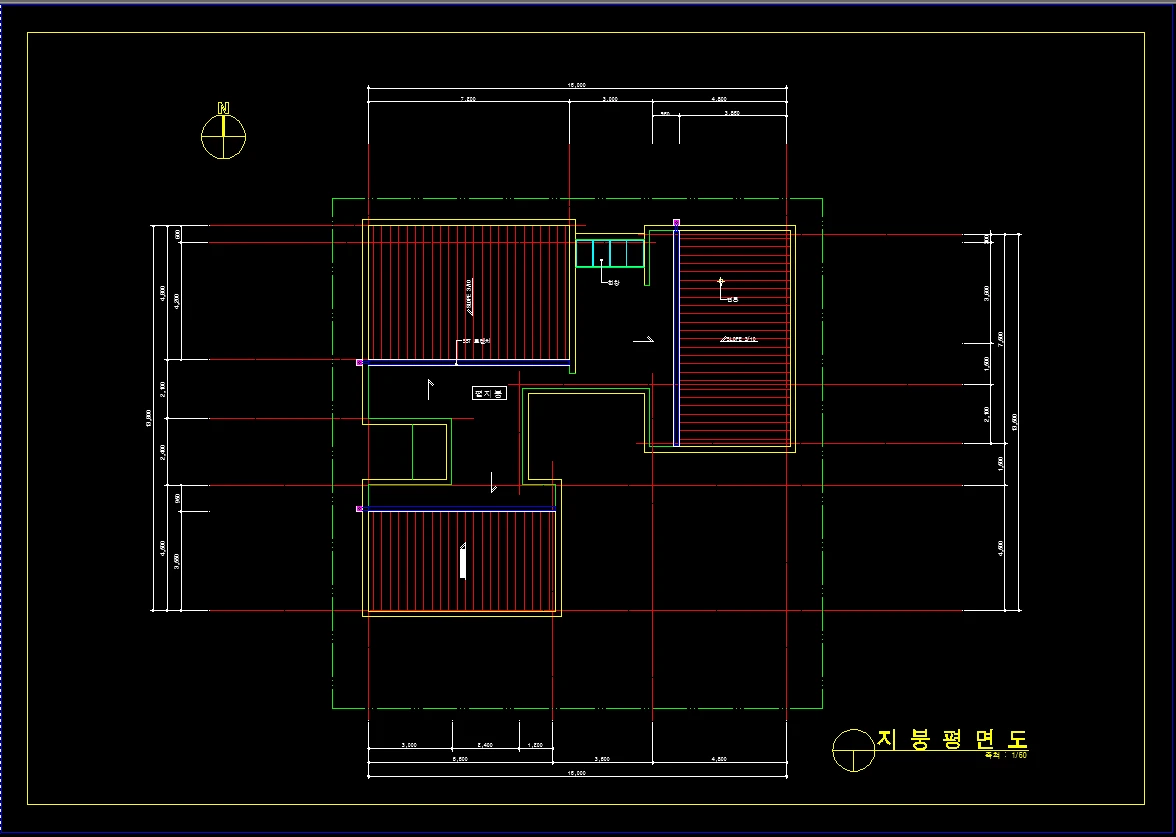This screenshot has width=1176, height=837.
Task: Click the downward drainage arrow above bottom roof
Action: point(493,484)
